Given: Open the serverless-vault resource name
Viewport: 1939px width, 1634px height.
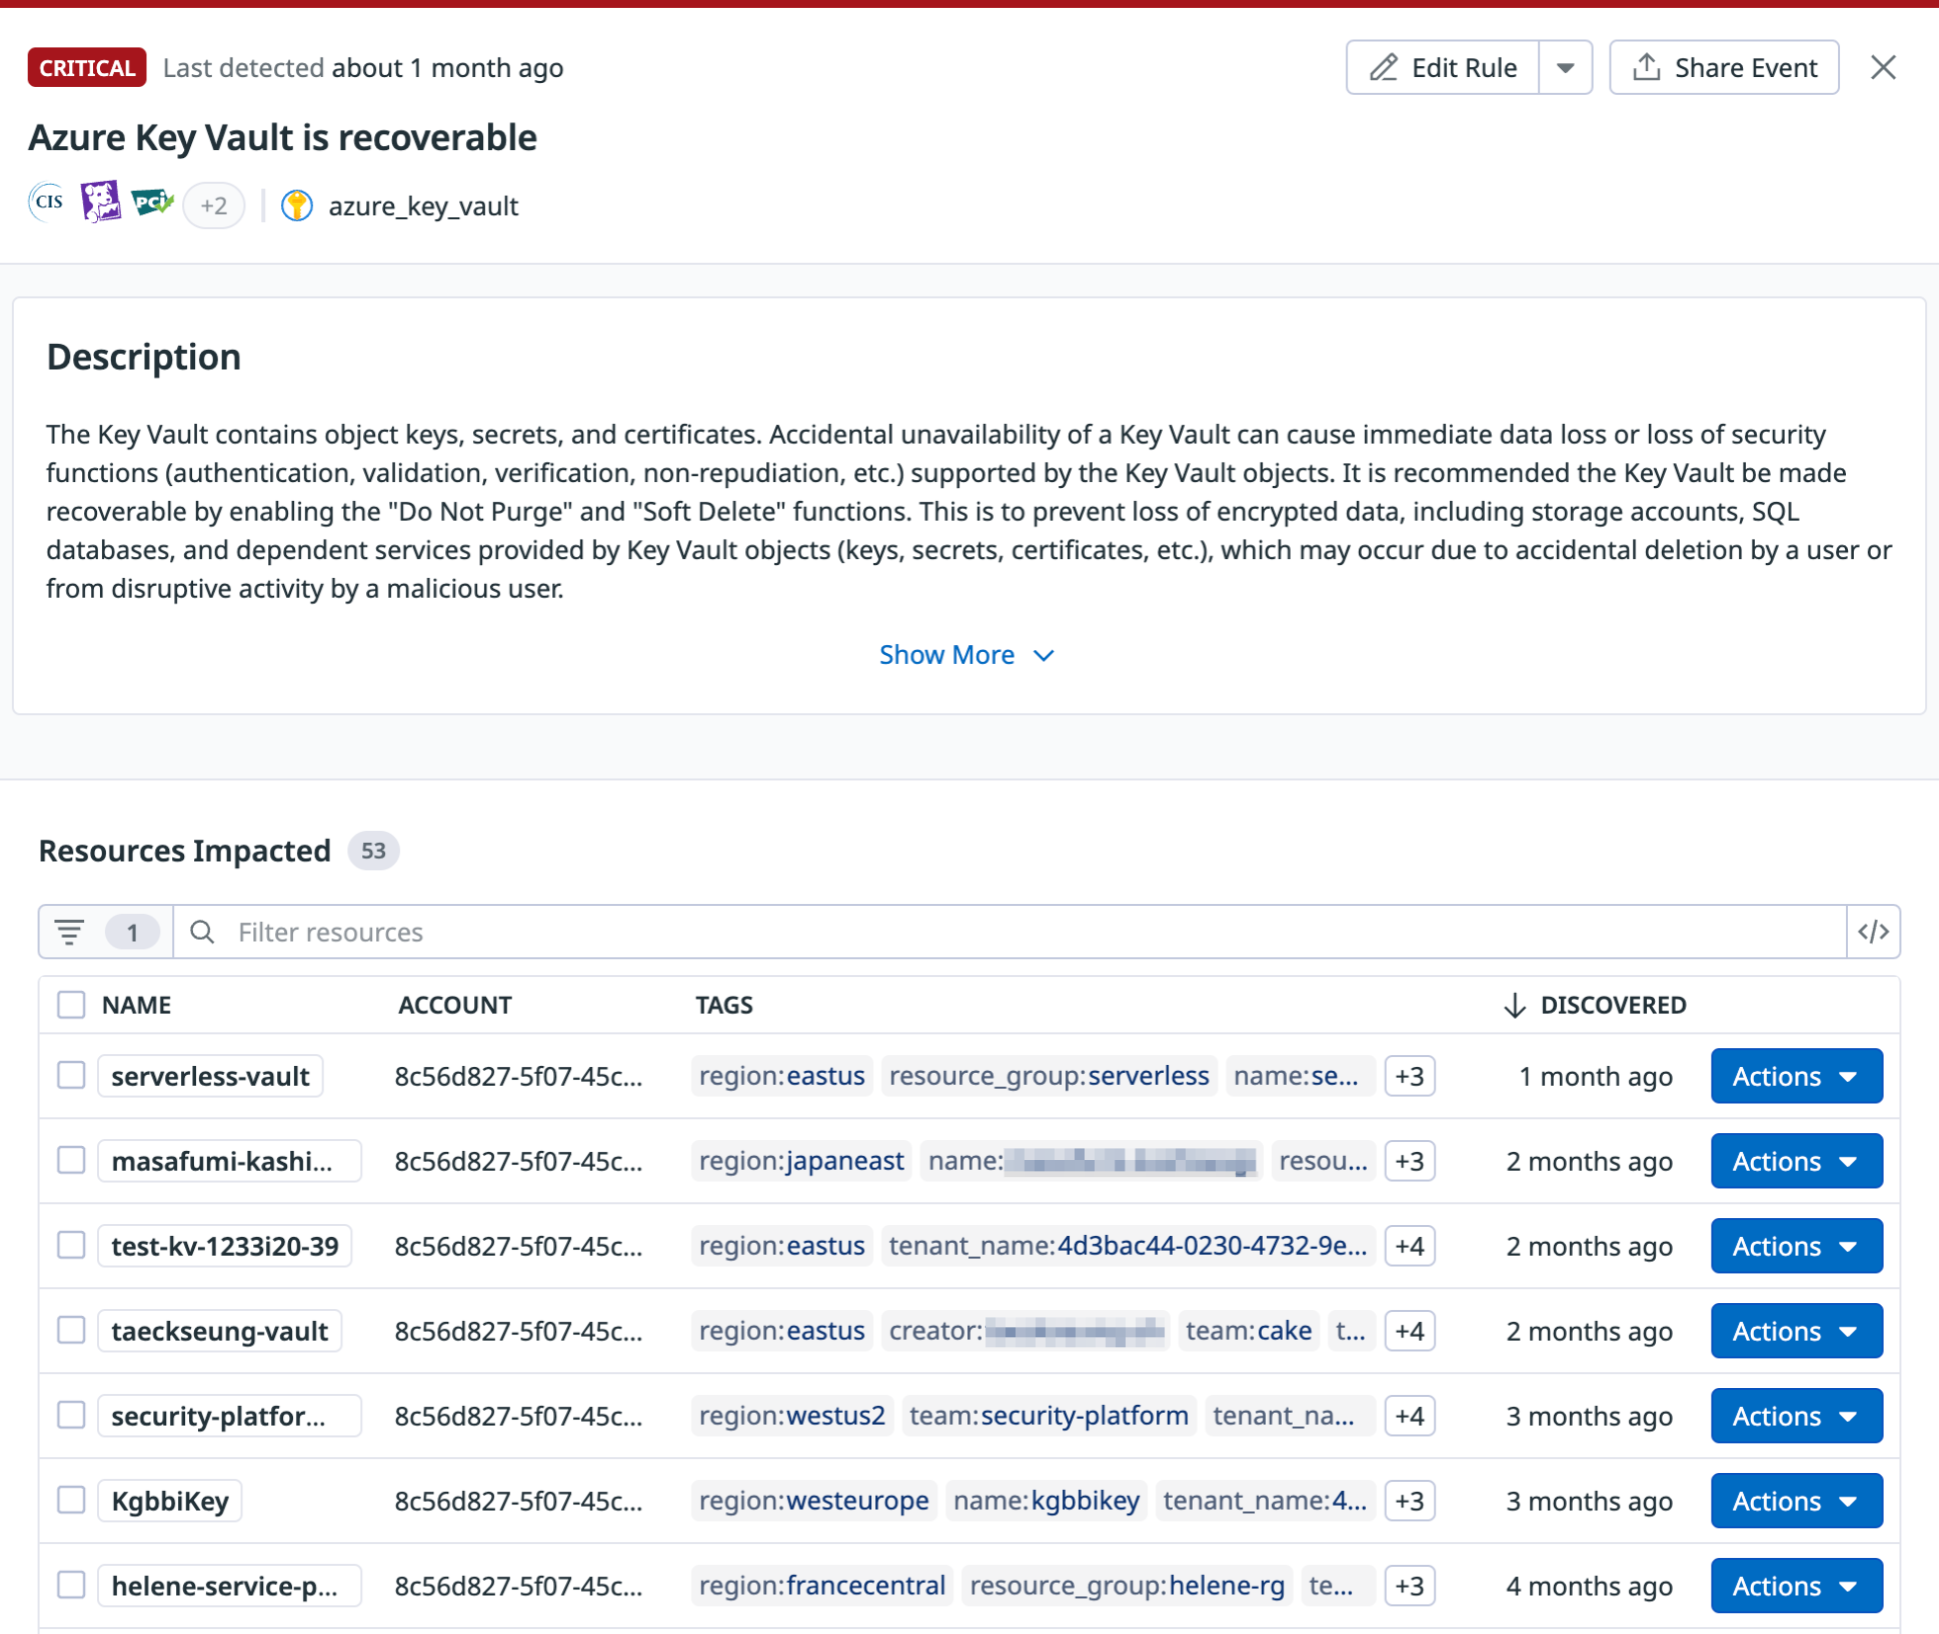Looking at the screenshot, I should pos(210,1076).
